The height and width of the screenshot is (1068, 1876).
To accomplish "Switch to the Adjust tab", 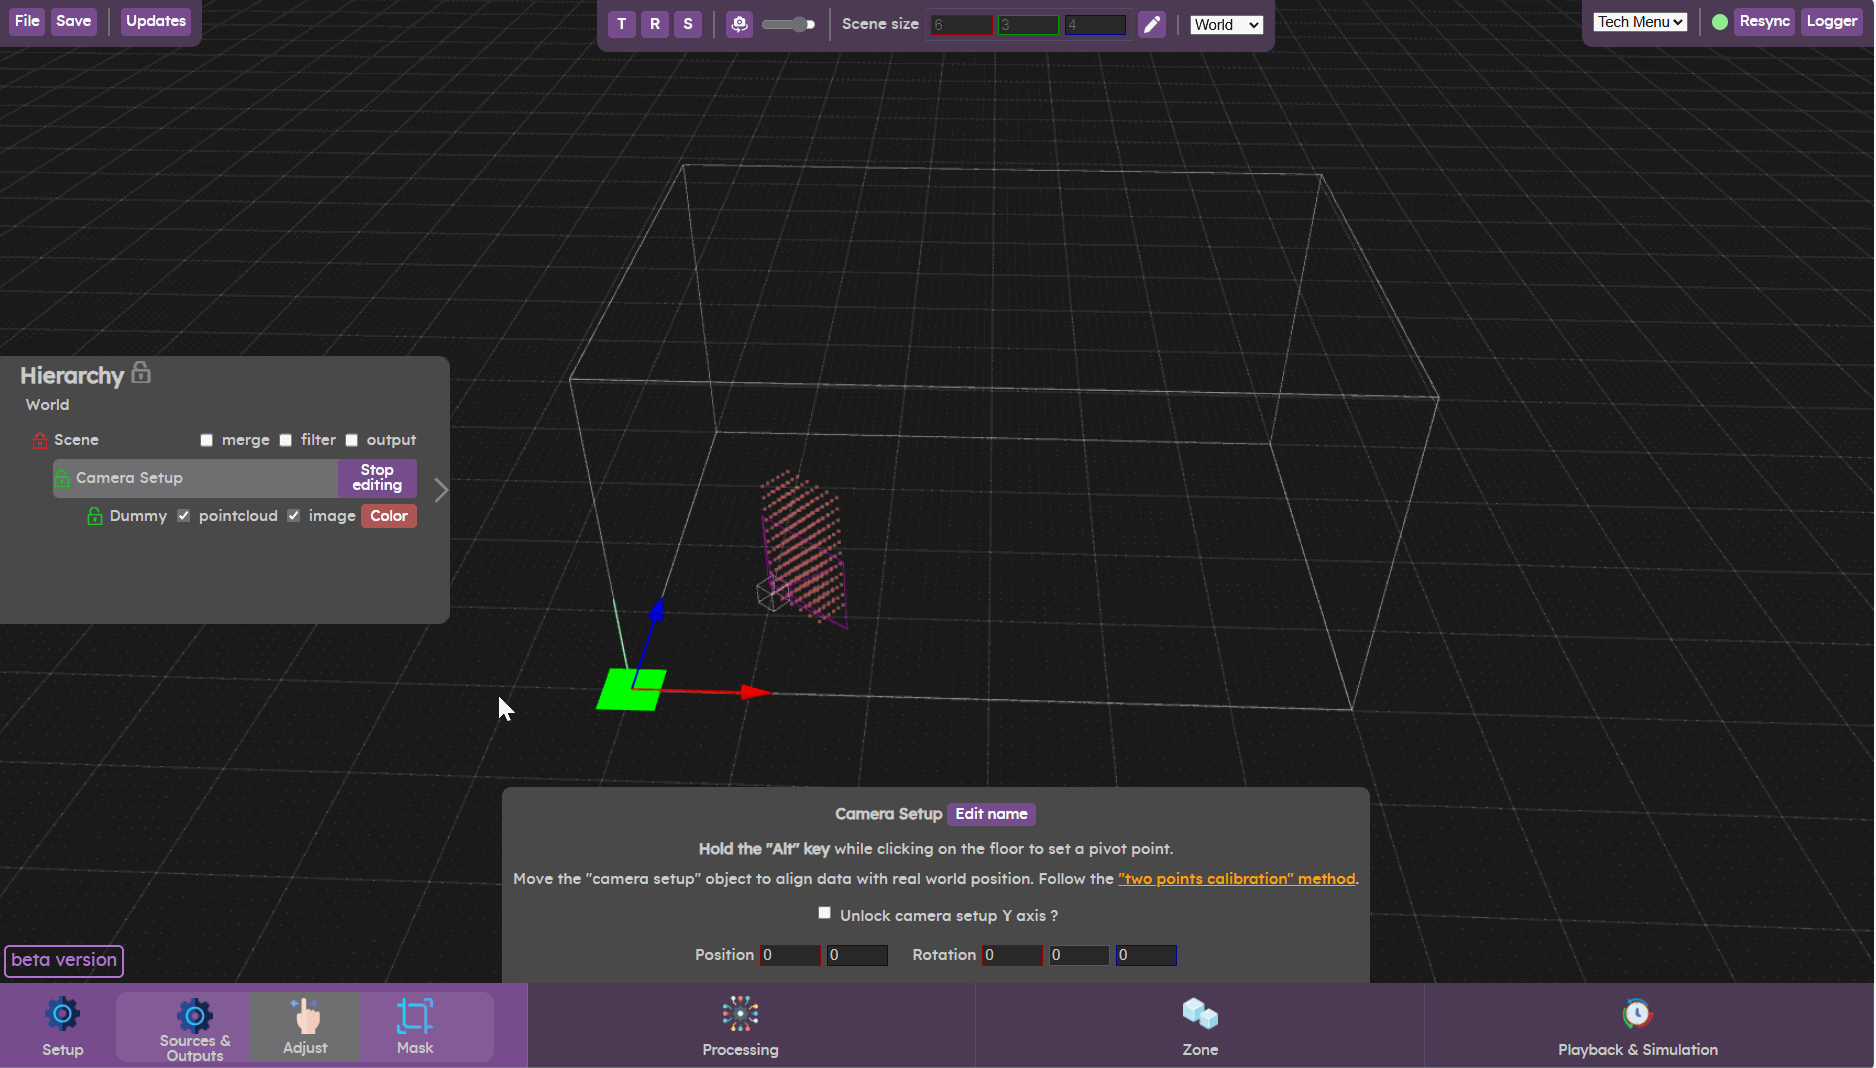I will click(305, 1027).
